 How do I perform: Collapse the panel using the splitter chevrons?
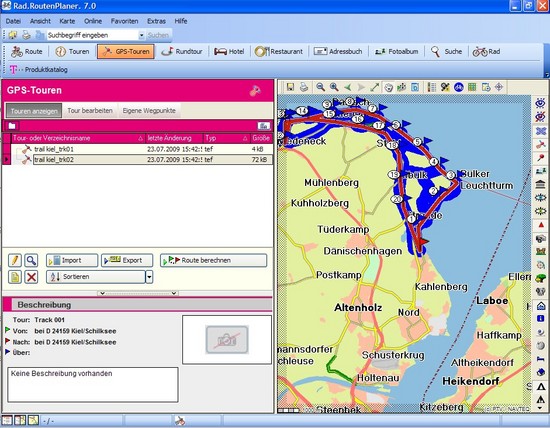(x=138, y=293)
